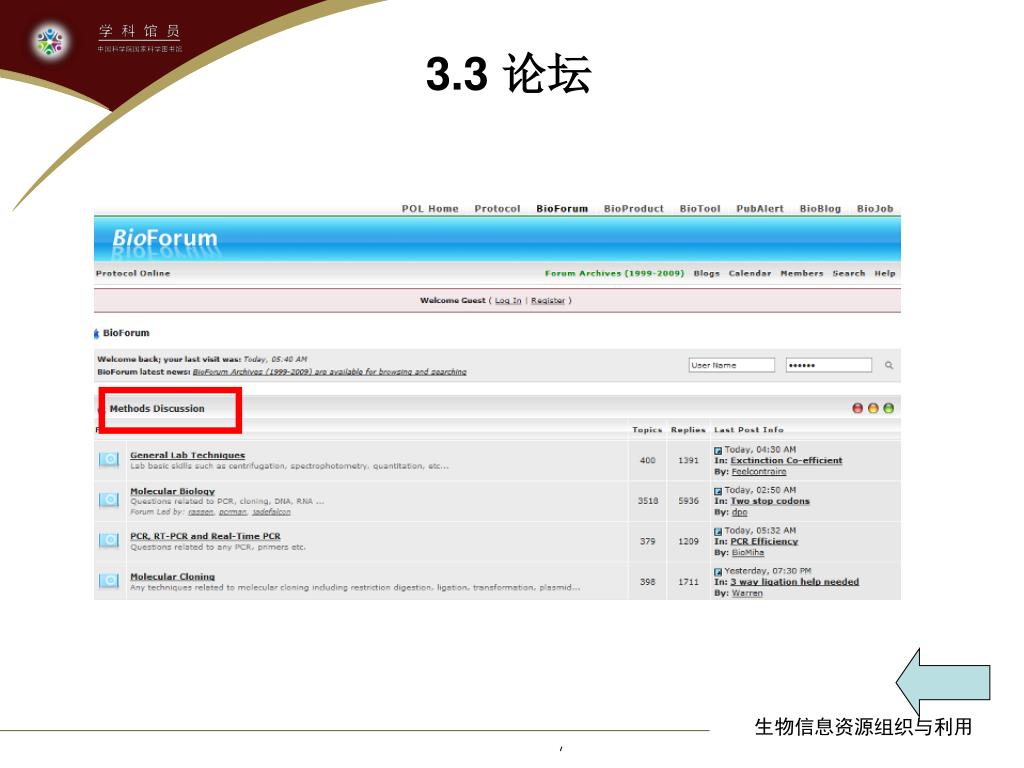
Task: Open the PubAlert page
Action: click(760, 208)
